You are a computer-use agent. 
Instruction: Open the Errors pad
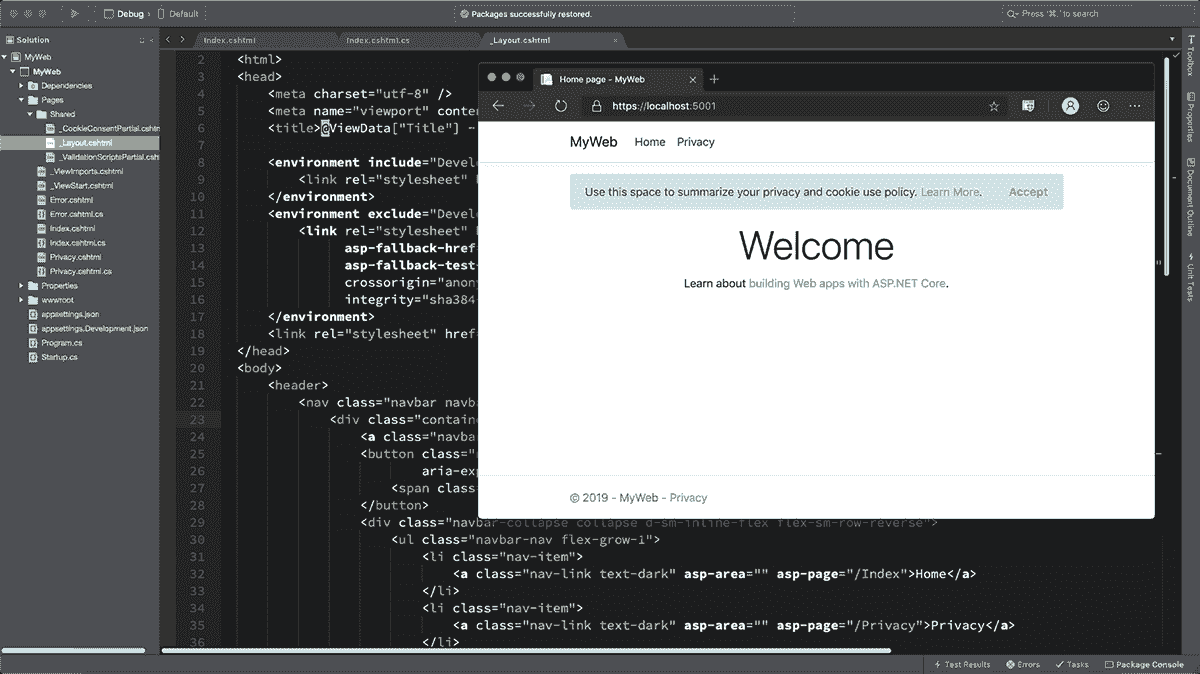1022,663
